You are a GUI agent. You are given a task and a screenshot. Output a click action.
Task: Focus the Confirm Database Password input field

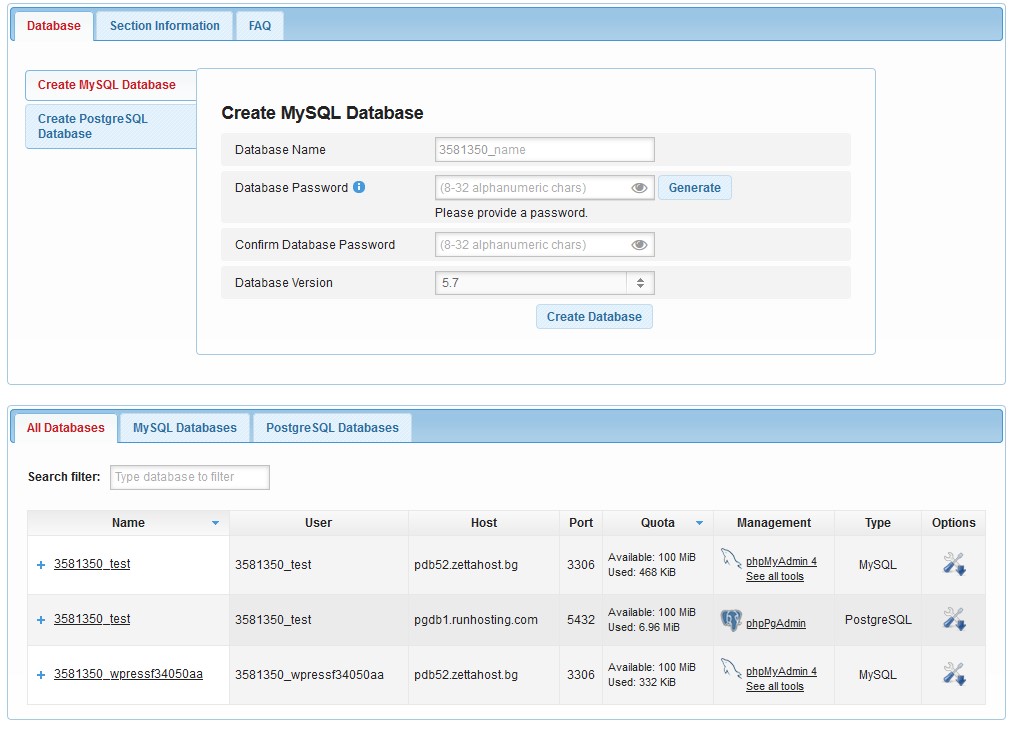click(x=545, y=245)
